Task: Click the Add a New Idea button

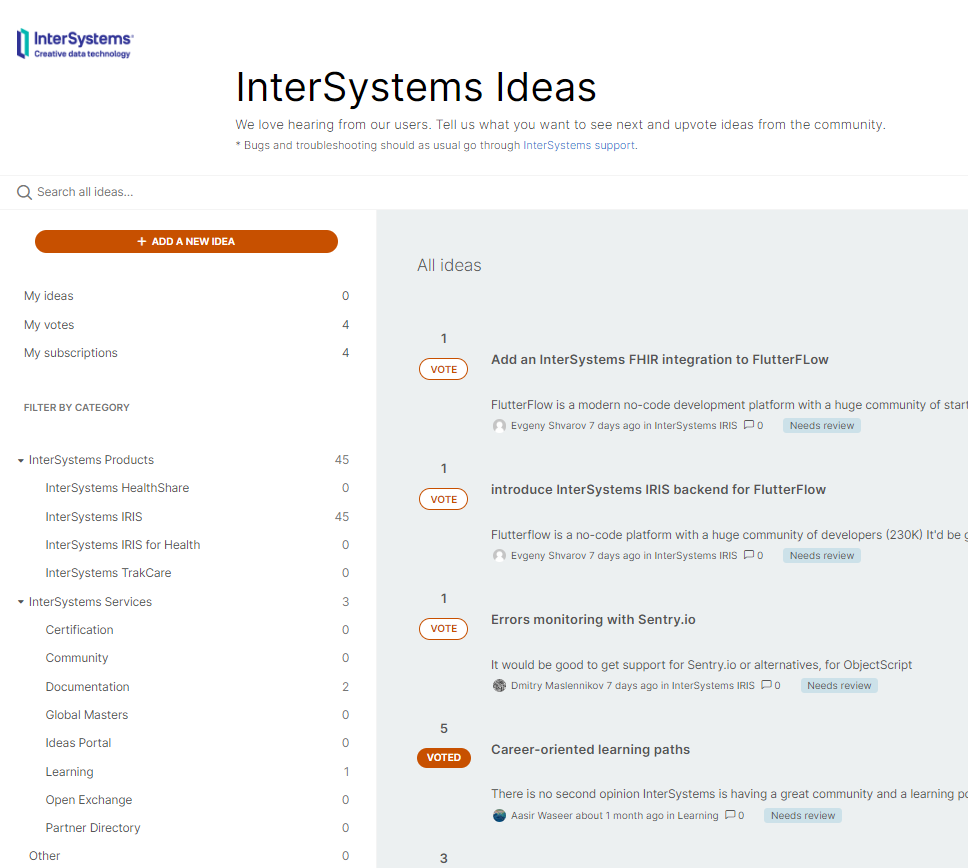Action: click(186, 241)
